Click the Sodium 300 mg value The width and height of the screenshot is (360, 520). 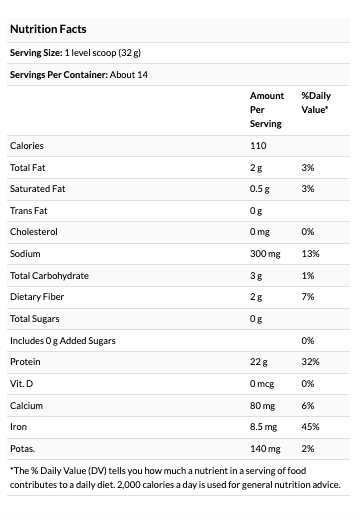pos(265,254)
